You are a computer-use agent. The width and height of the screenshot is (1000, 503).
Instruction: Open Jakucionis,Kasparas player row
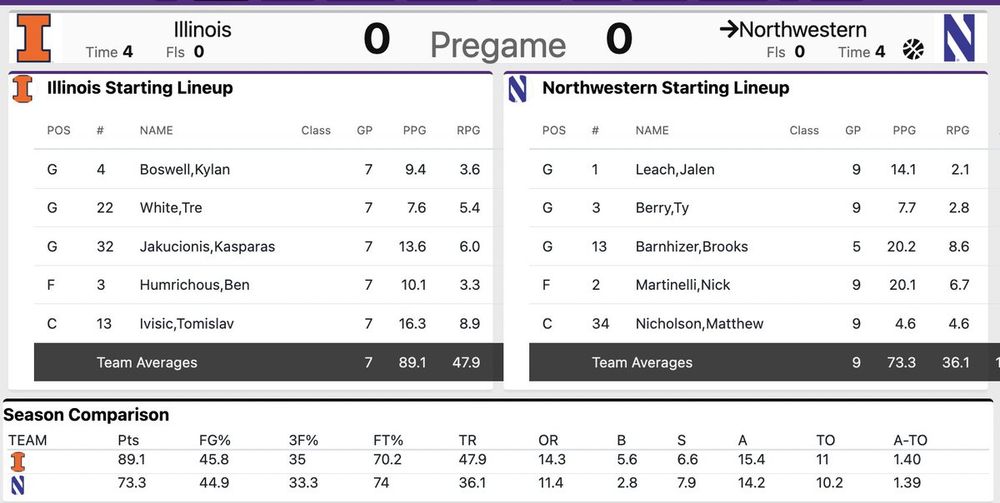click(207, 246)
